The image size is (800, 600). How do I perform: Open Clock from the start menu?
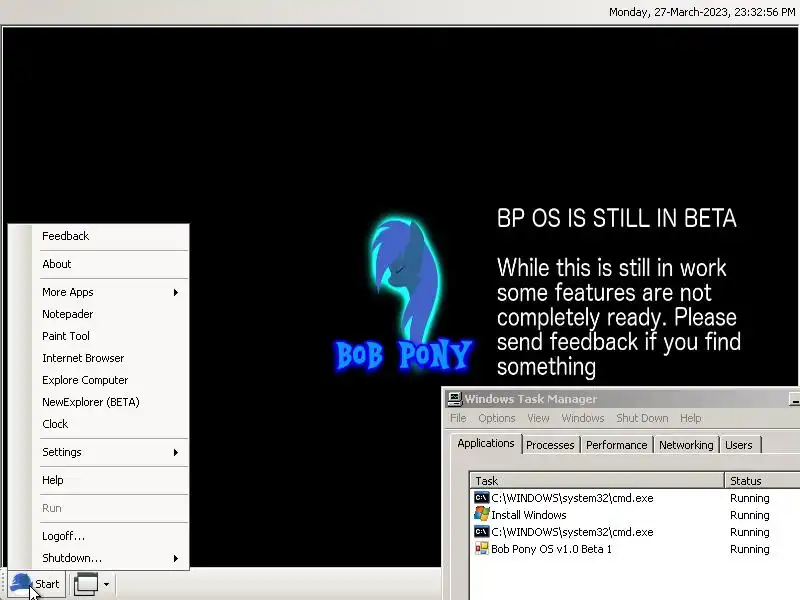click(x=111, y=424)
